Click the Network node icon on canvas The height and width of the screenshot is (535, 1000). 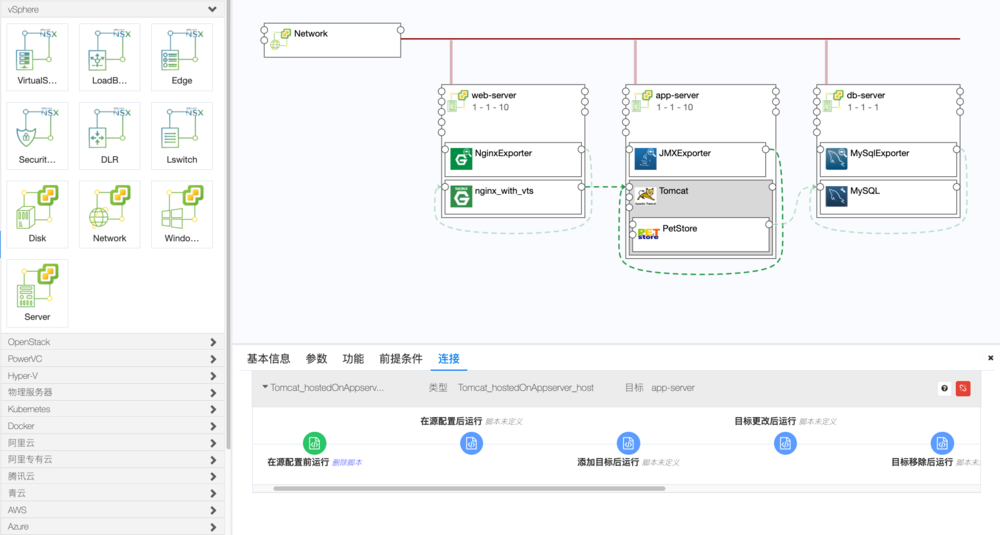[x=281, y=39]
